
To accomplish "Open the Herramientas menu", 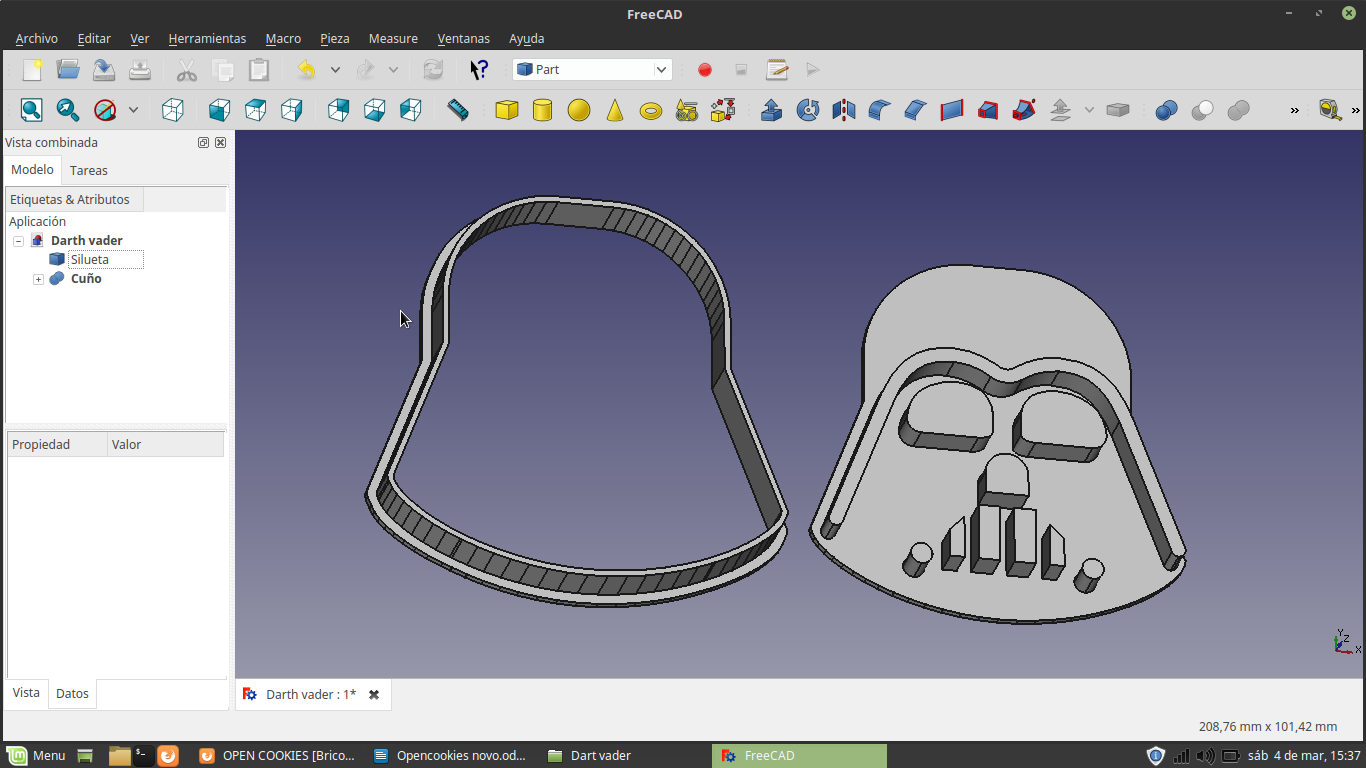I will point(207,38).
